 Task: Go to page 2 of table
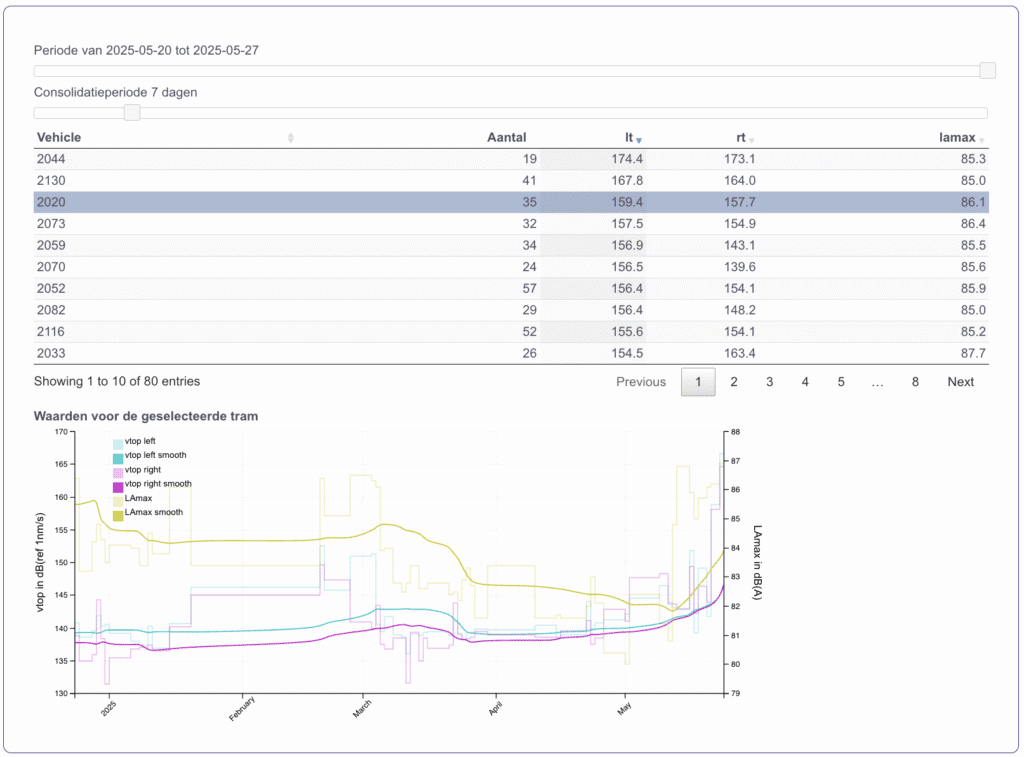(734, 382)
